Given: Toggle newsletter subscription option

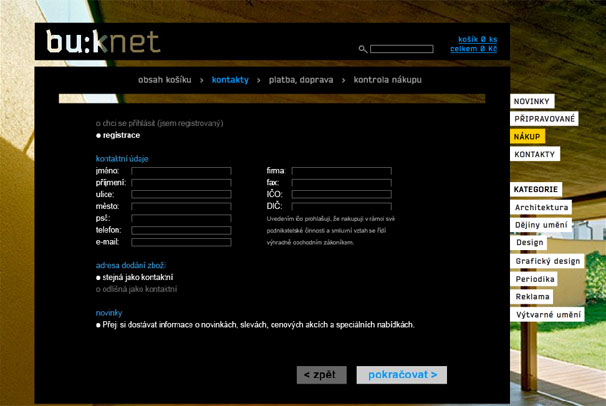Looking at the screenshot, I should coord(255,325).
